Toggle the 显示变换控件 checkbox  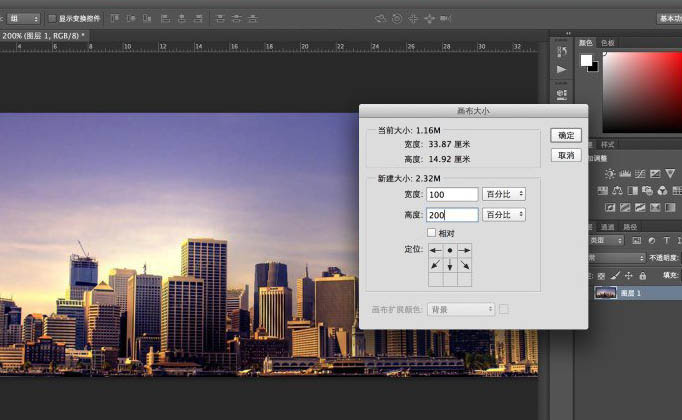(x=52, y=18)
